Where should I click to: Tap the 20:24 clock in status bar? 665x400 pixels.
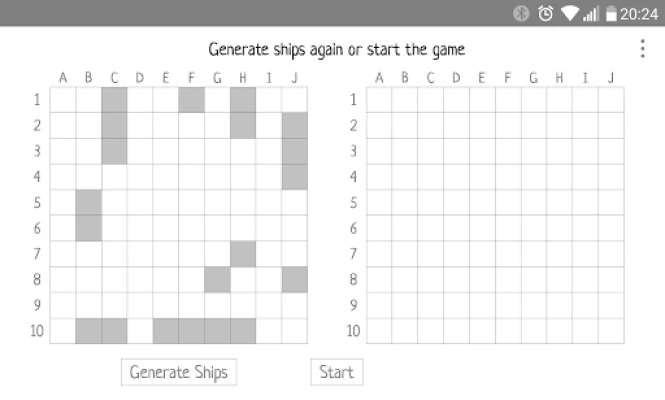pyautogui.click(x=639, y=13)
